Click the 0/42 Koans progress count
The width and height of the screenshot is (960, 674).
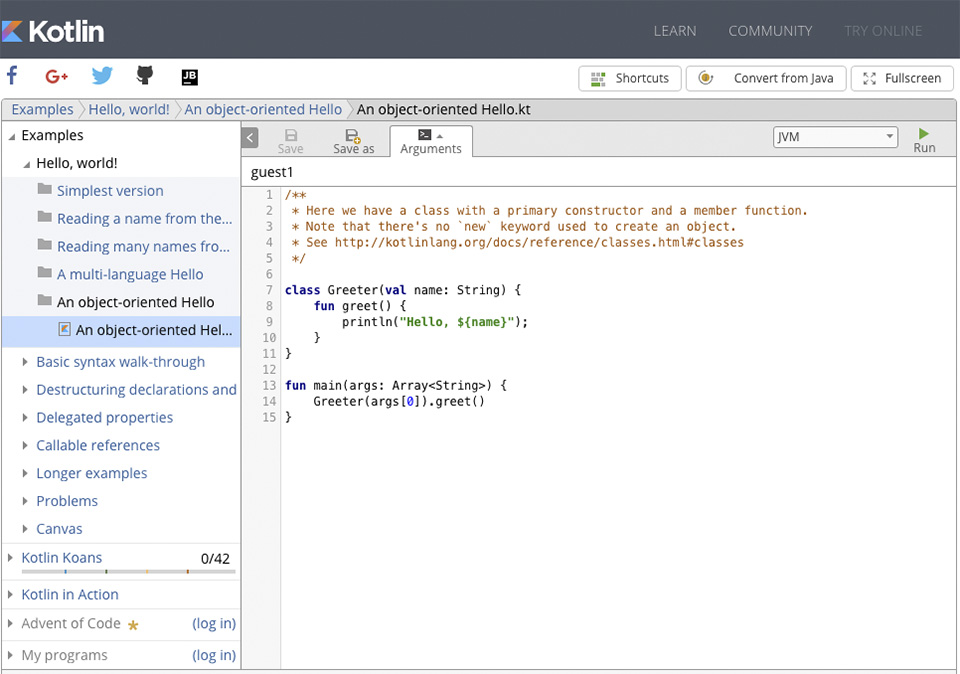tap(216, 558)
